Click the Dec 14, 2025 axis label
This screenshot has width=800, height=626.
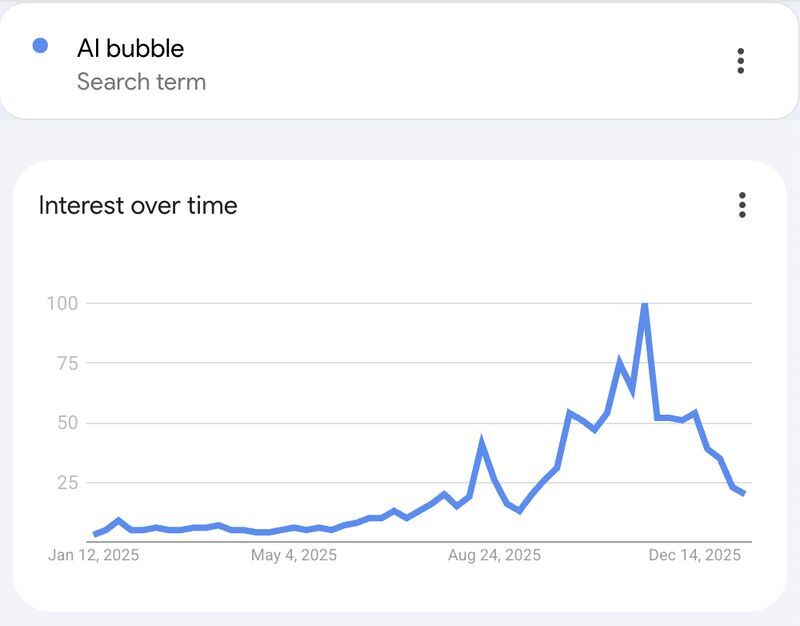[x=694, y=555]
